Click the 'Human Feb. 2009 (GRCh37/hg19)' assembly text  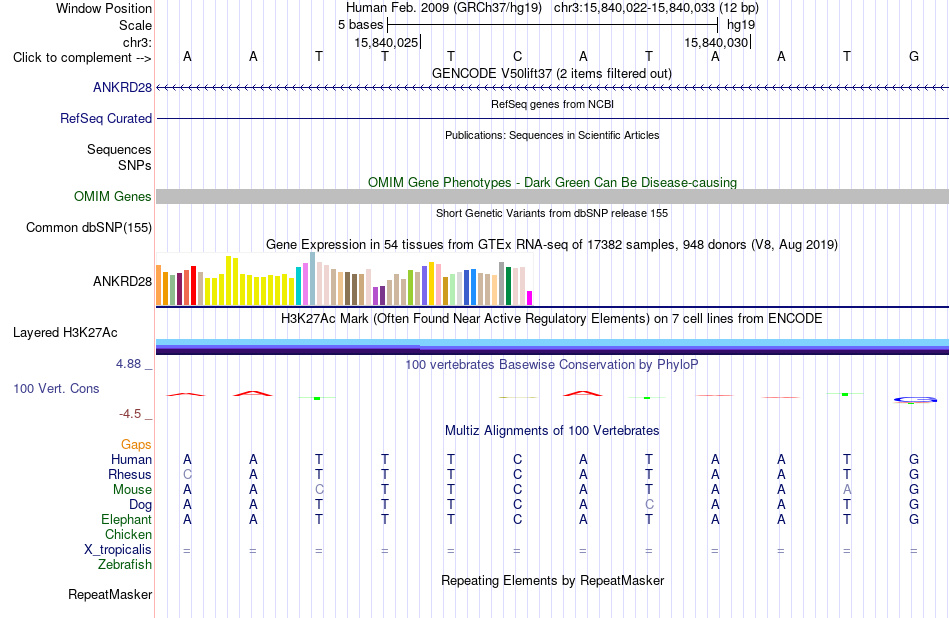click(x=444, y=8)
